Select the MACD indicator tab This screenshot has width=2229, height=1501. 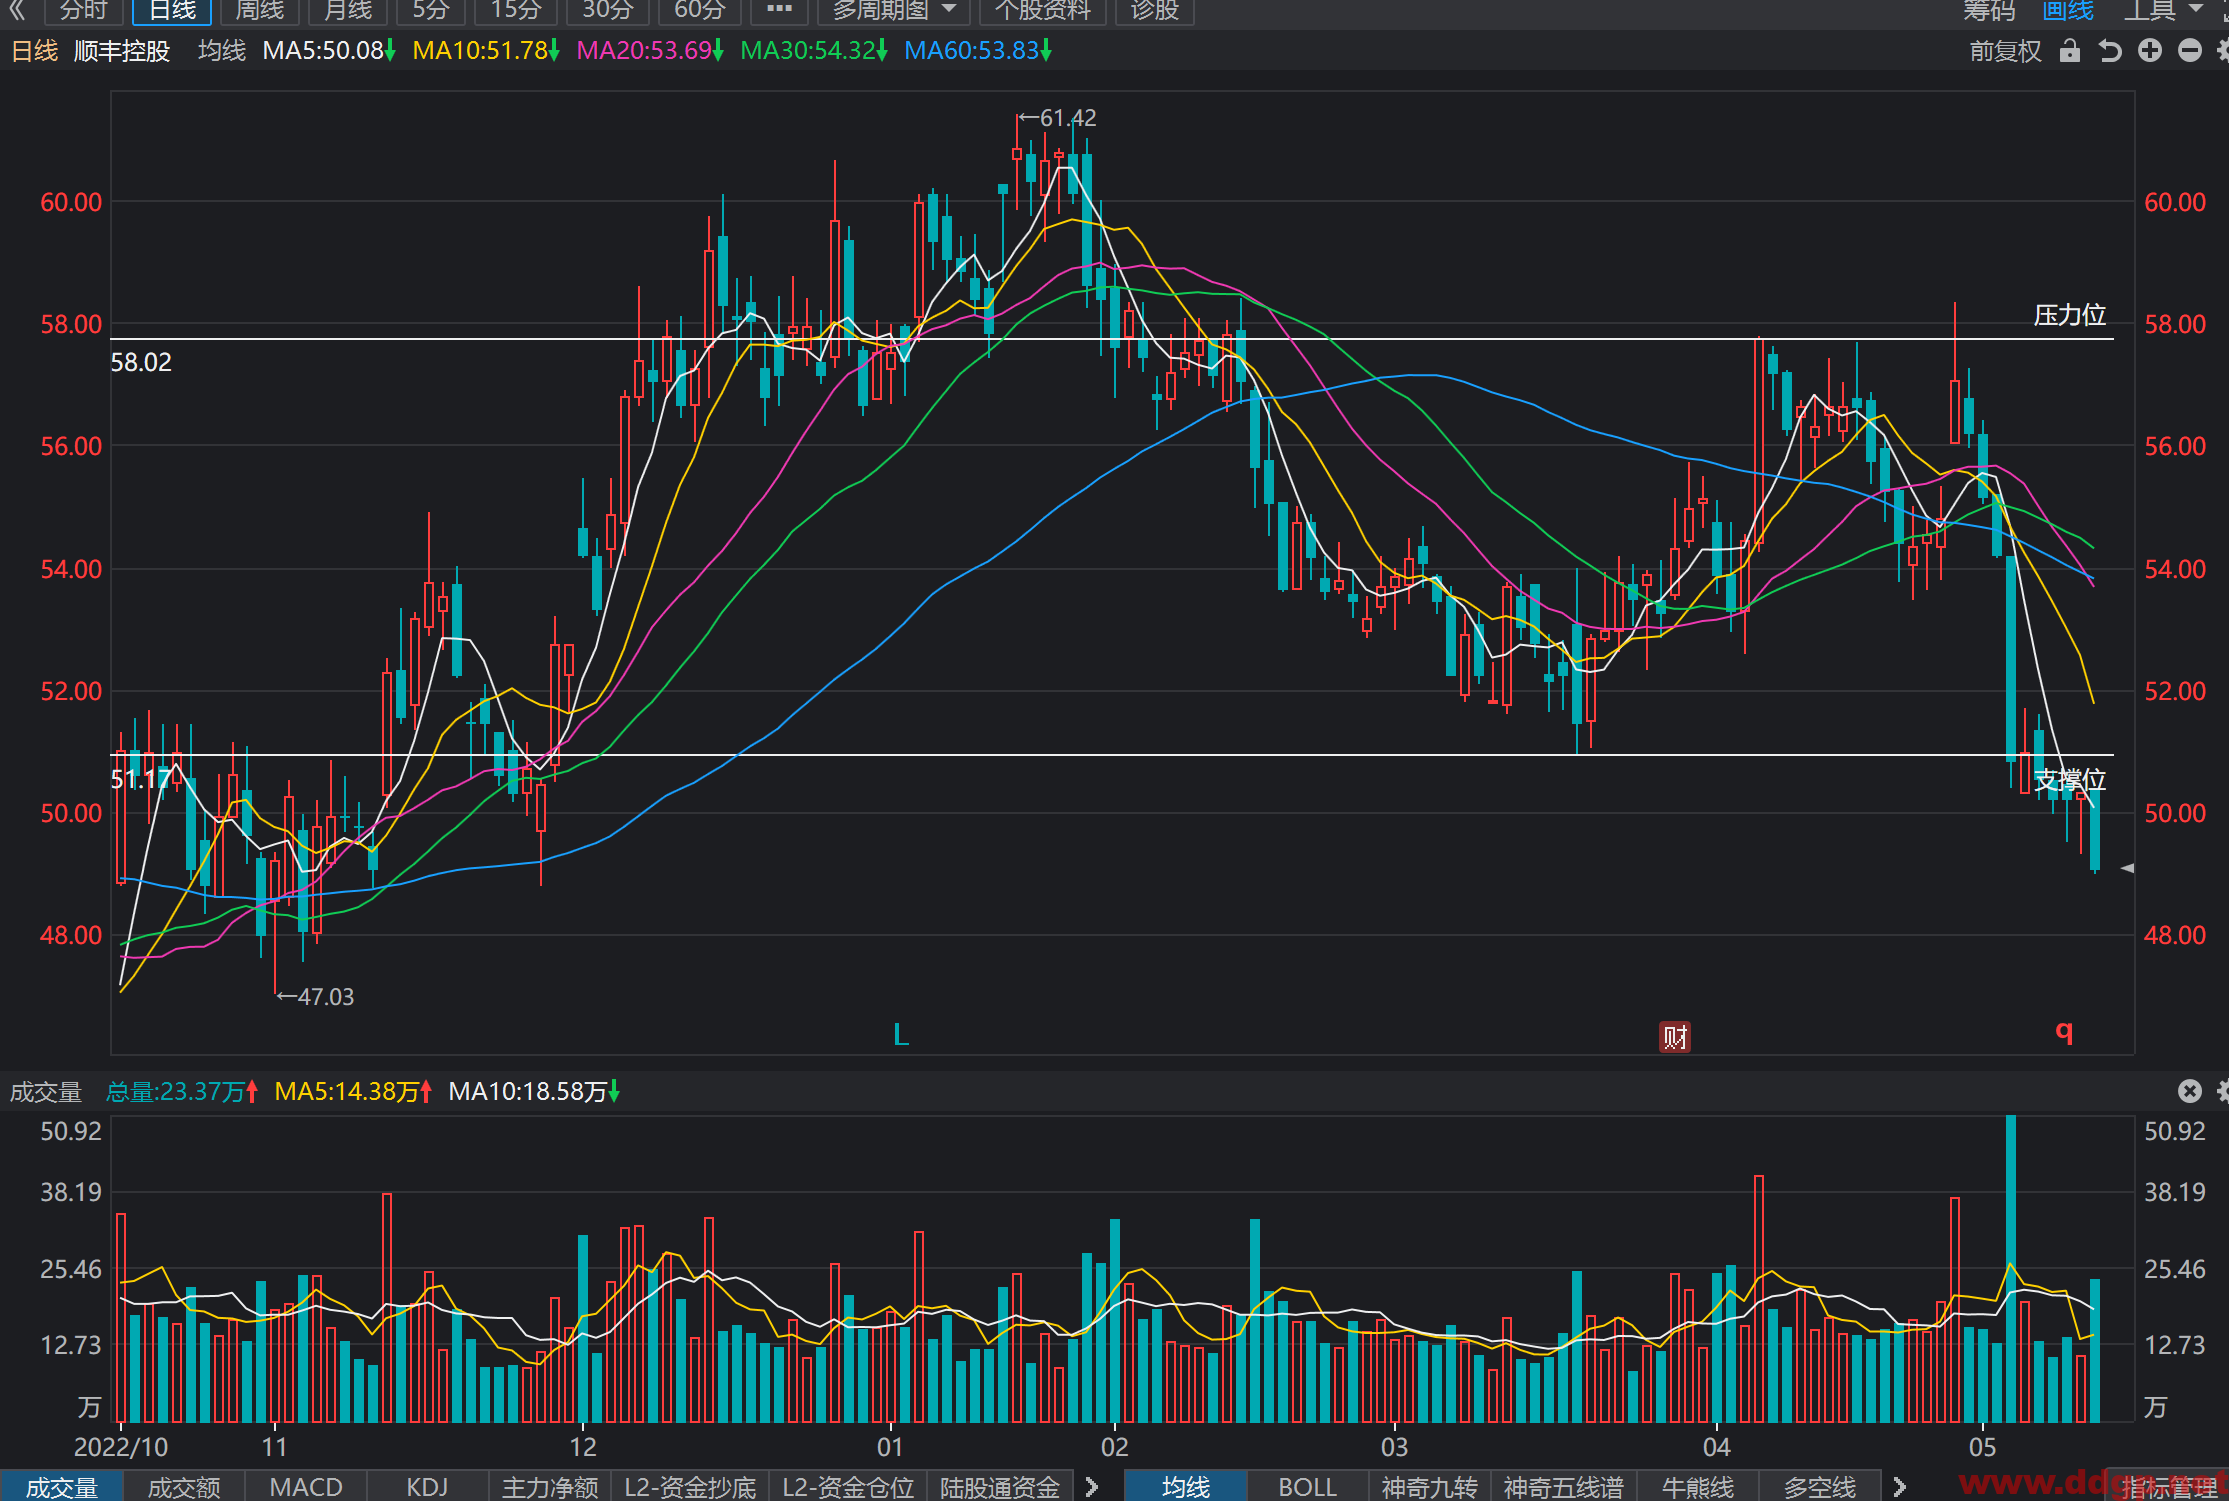(306, 1487)
